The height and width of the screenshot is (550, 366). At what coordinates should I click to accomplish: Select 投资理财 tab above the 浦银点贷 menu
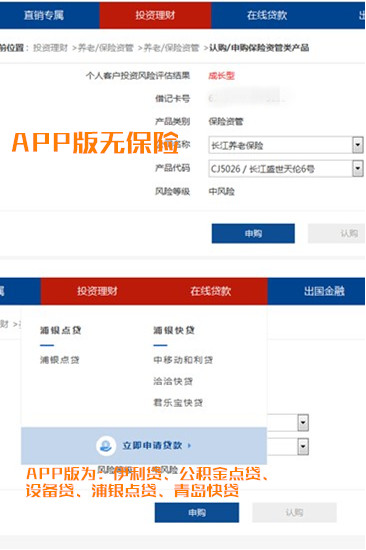tap(97, 291)
